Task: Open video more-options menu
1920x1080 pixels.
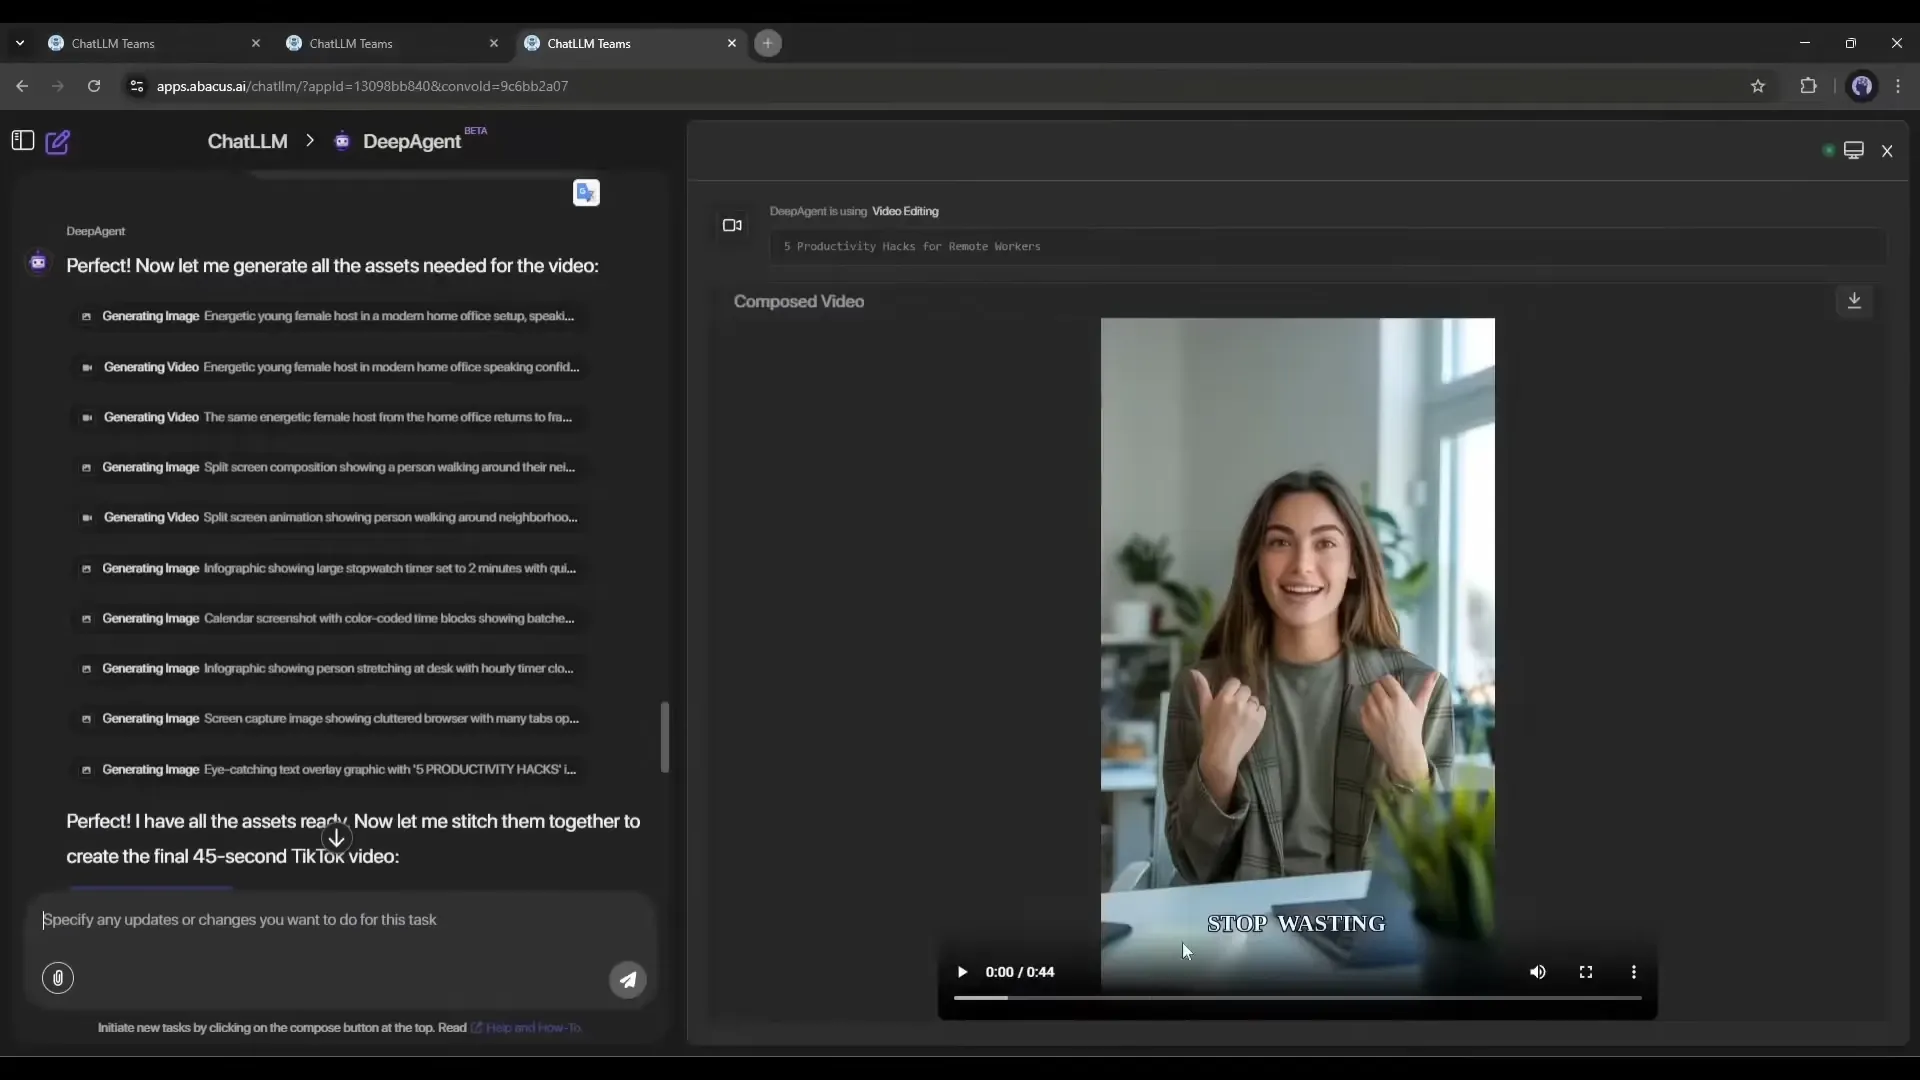Action: pos(1634,972)
